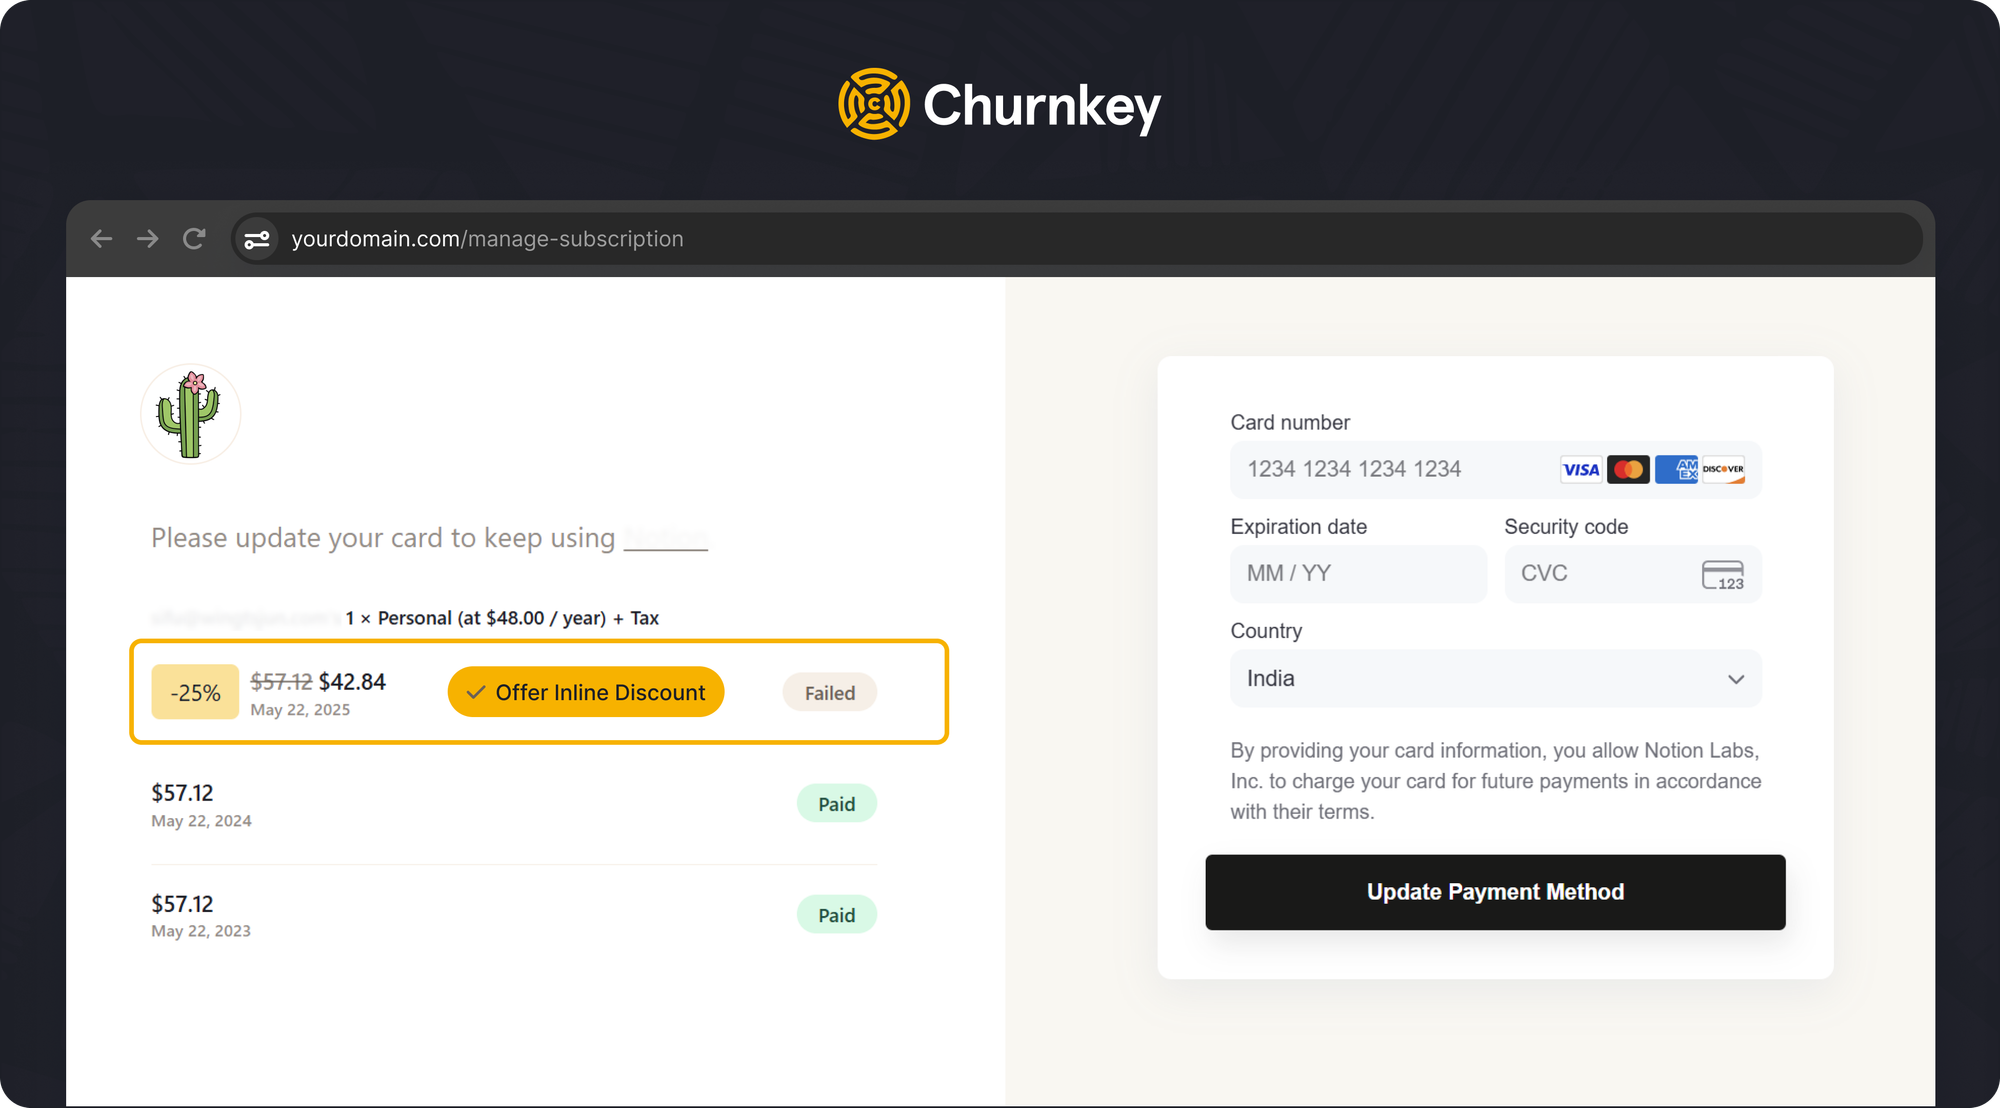Click the CVC card hint icon
Screen dimensions: 2000x1108
1722,575
